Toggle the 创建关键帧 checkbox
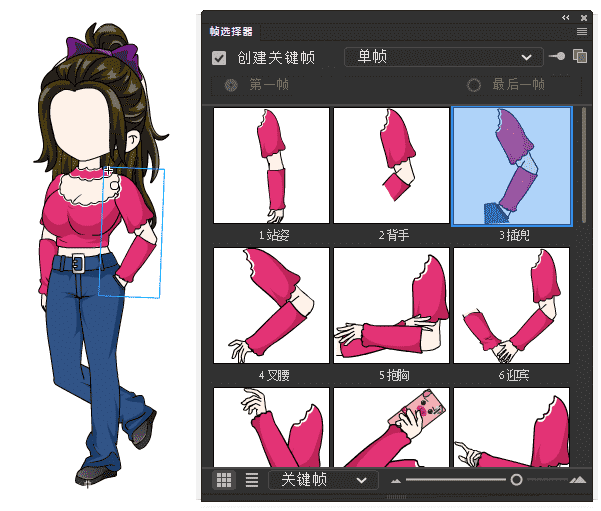601x511 pixels. click(x=219, y=58)
